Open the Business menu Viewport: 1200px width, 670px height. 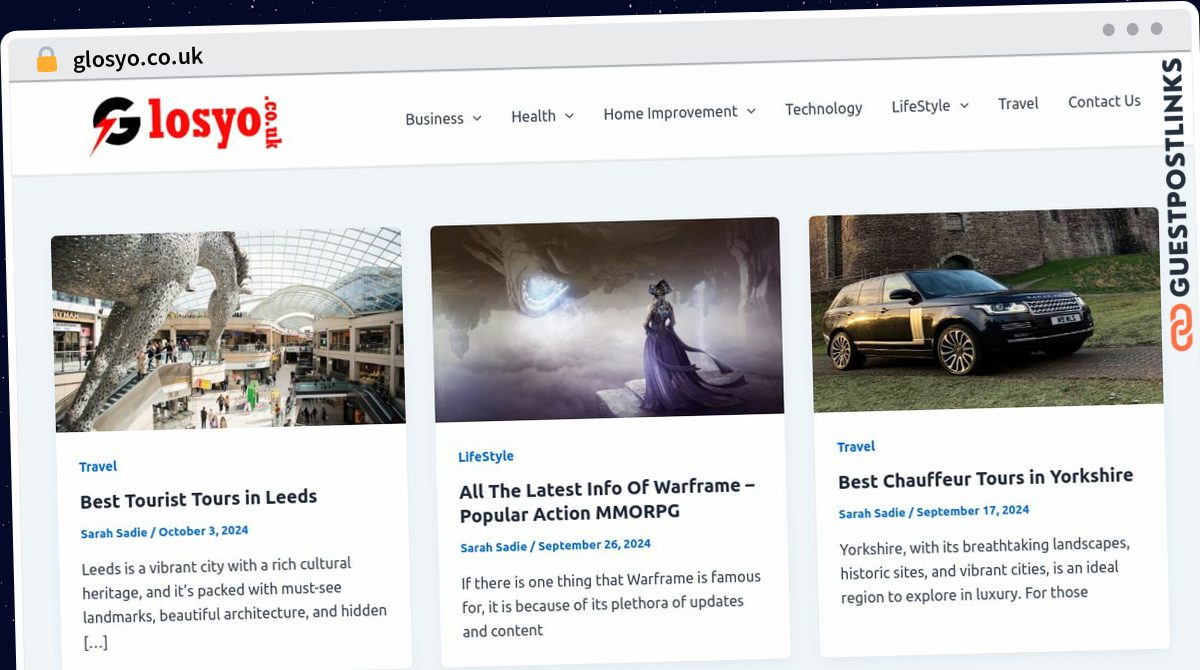click(x=434, y=118)
